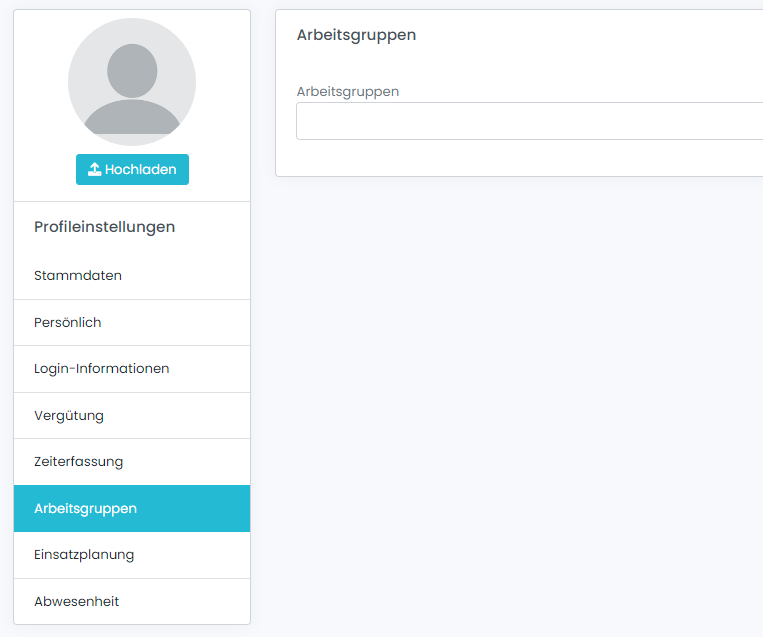Select highlighted Arbeitsgruppen sidebar item
763x637 pixels.
pyautogui.click(x=85, y=508)
